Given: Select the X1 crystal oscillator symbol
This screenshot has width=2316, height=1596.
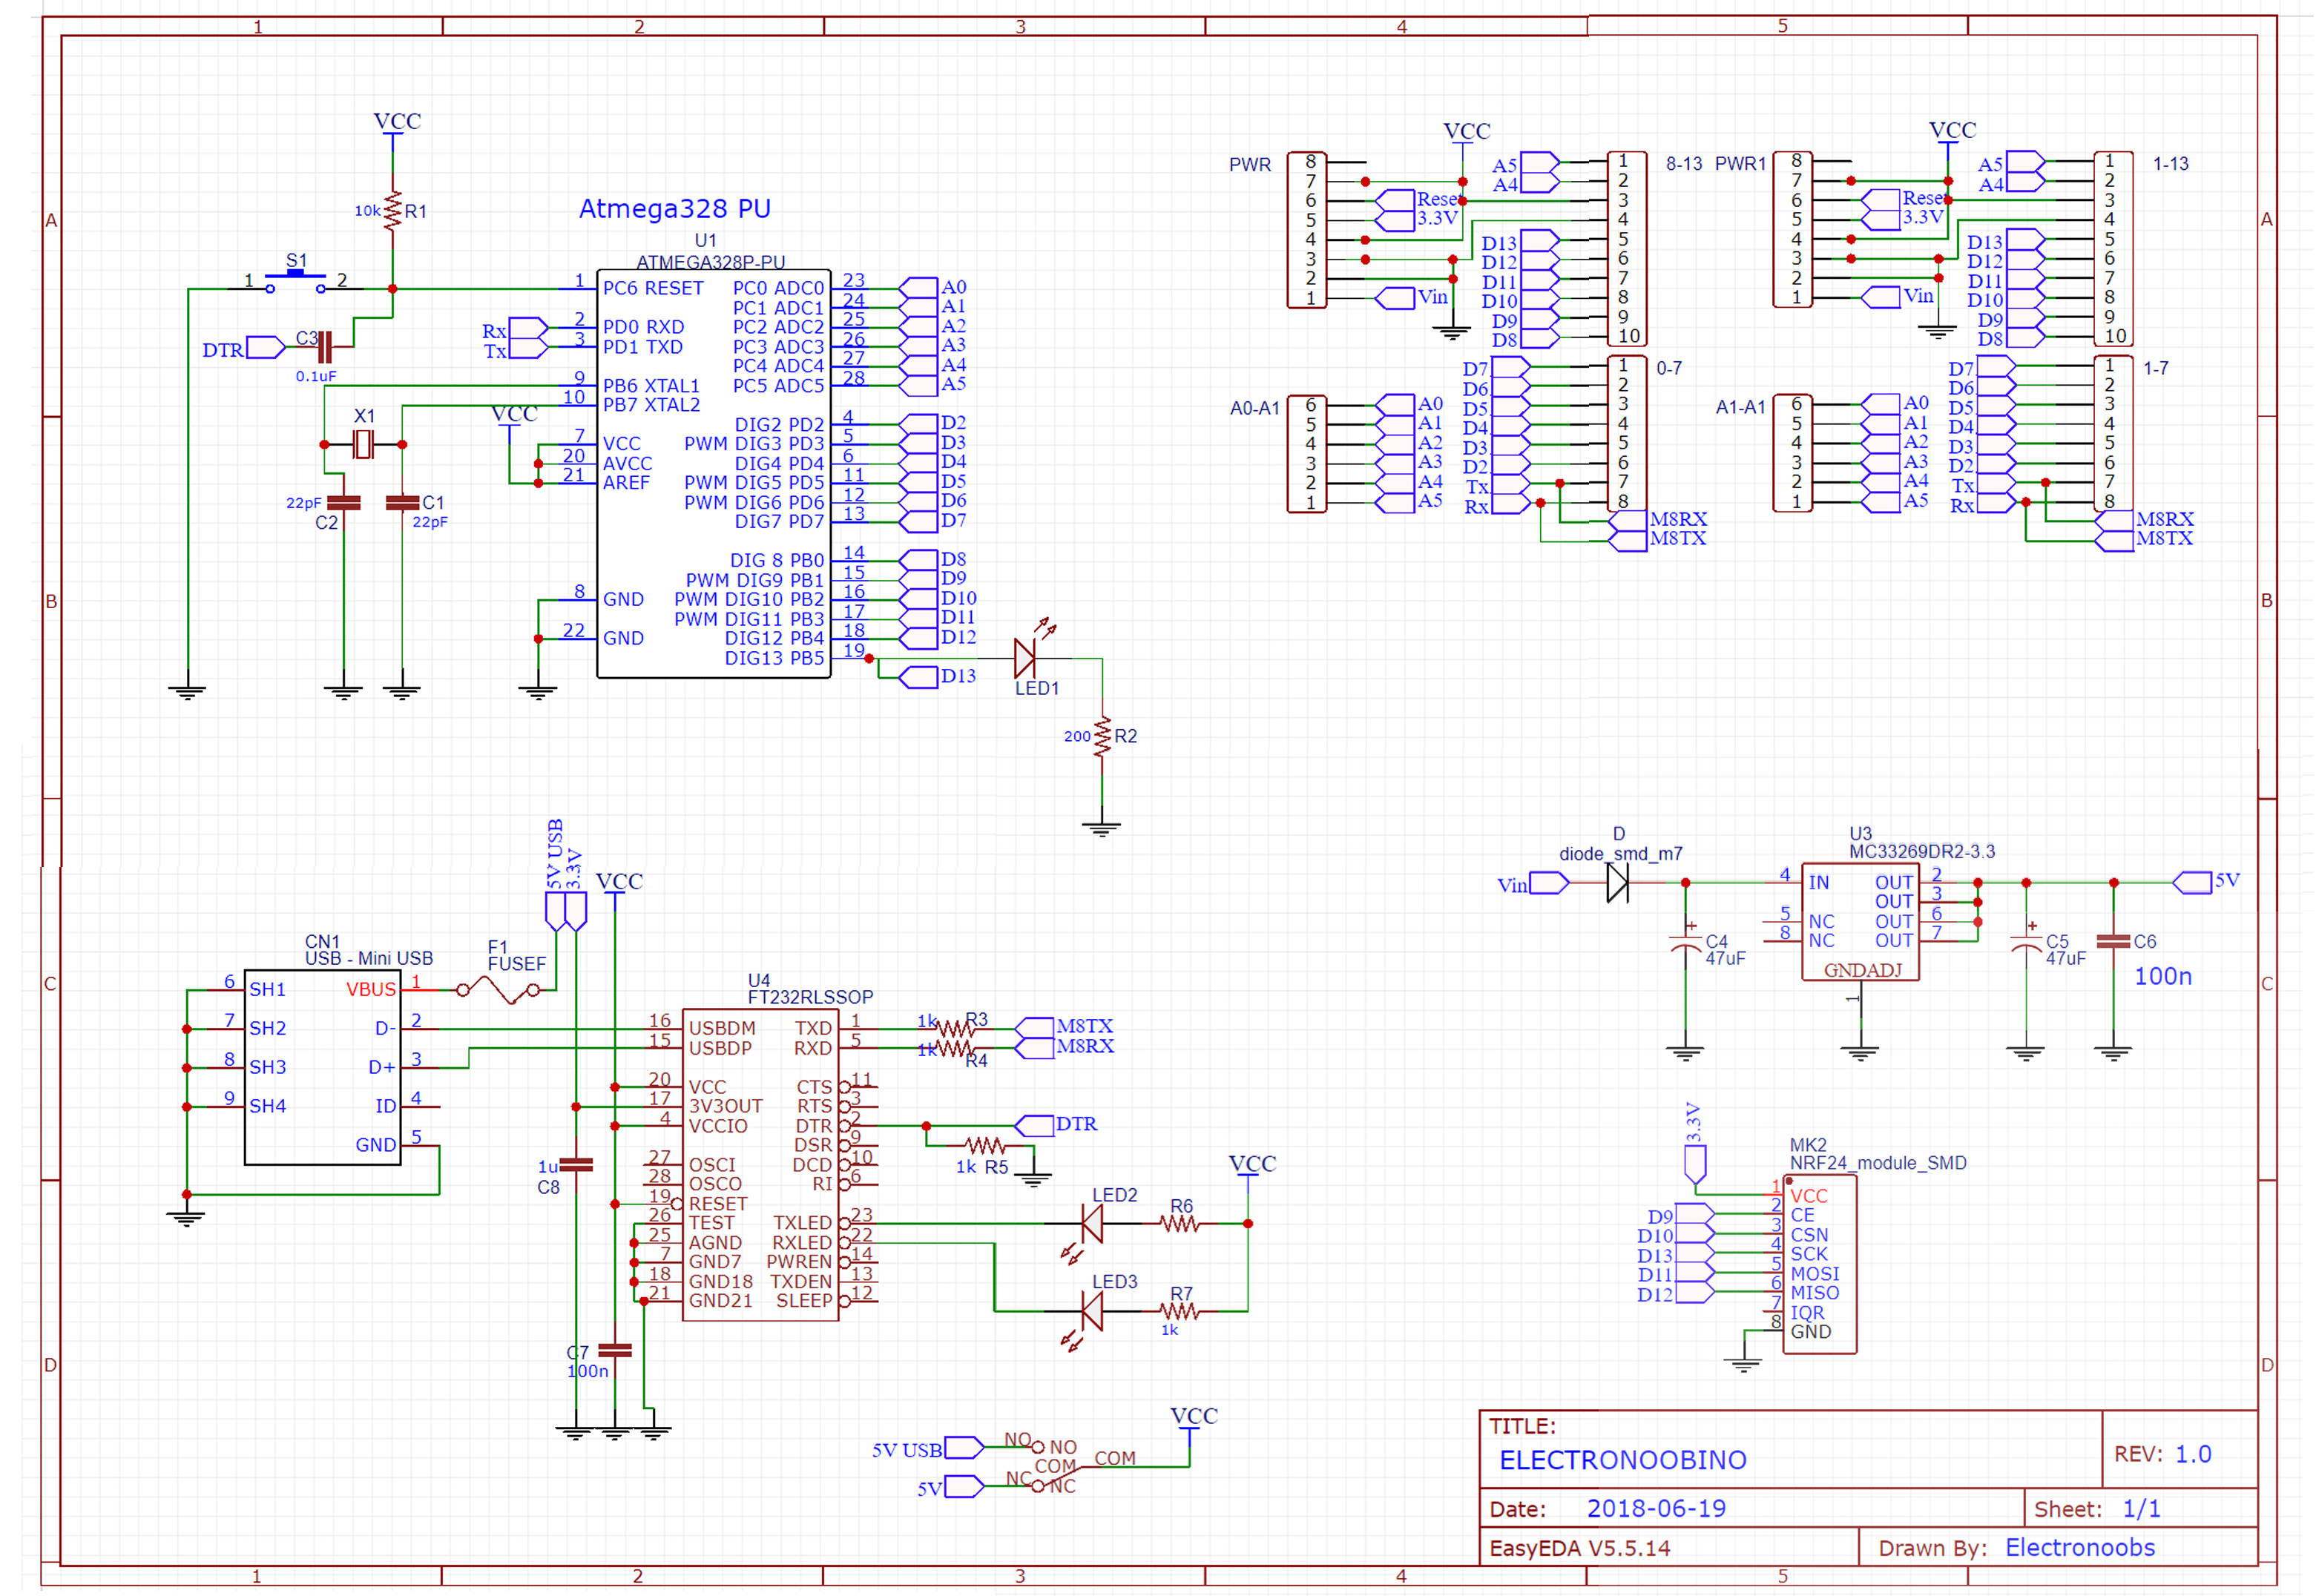Looking at the screenshot, I should point(364,444).
